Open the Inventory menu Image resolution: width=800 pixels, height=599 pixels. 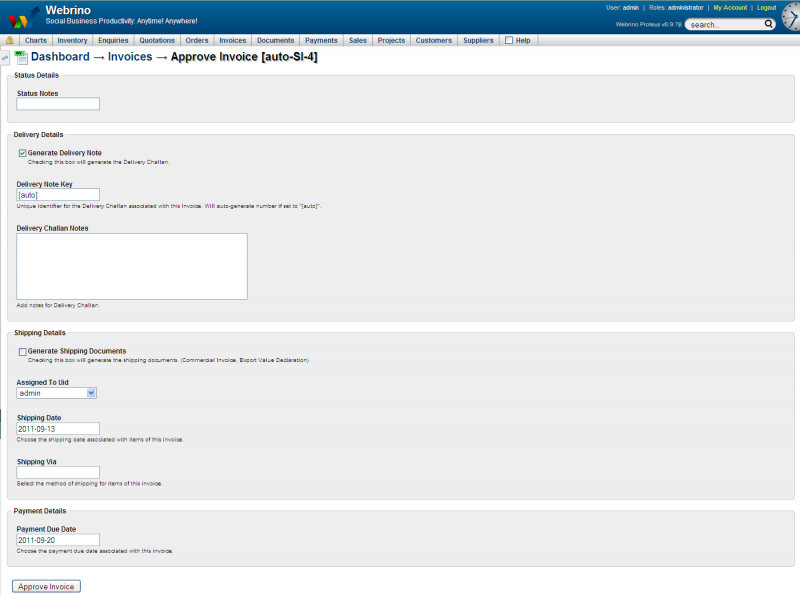(x=72, y=41)
